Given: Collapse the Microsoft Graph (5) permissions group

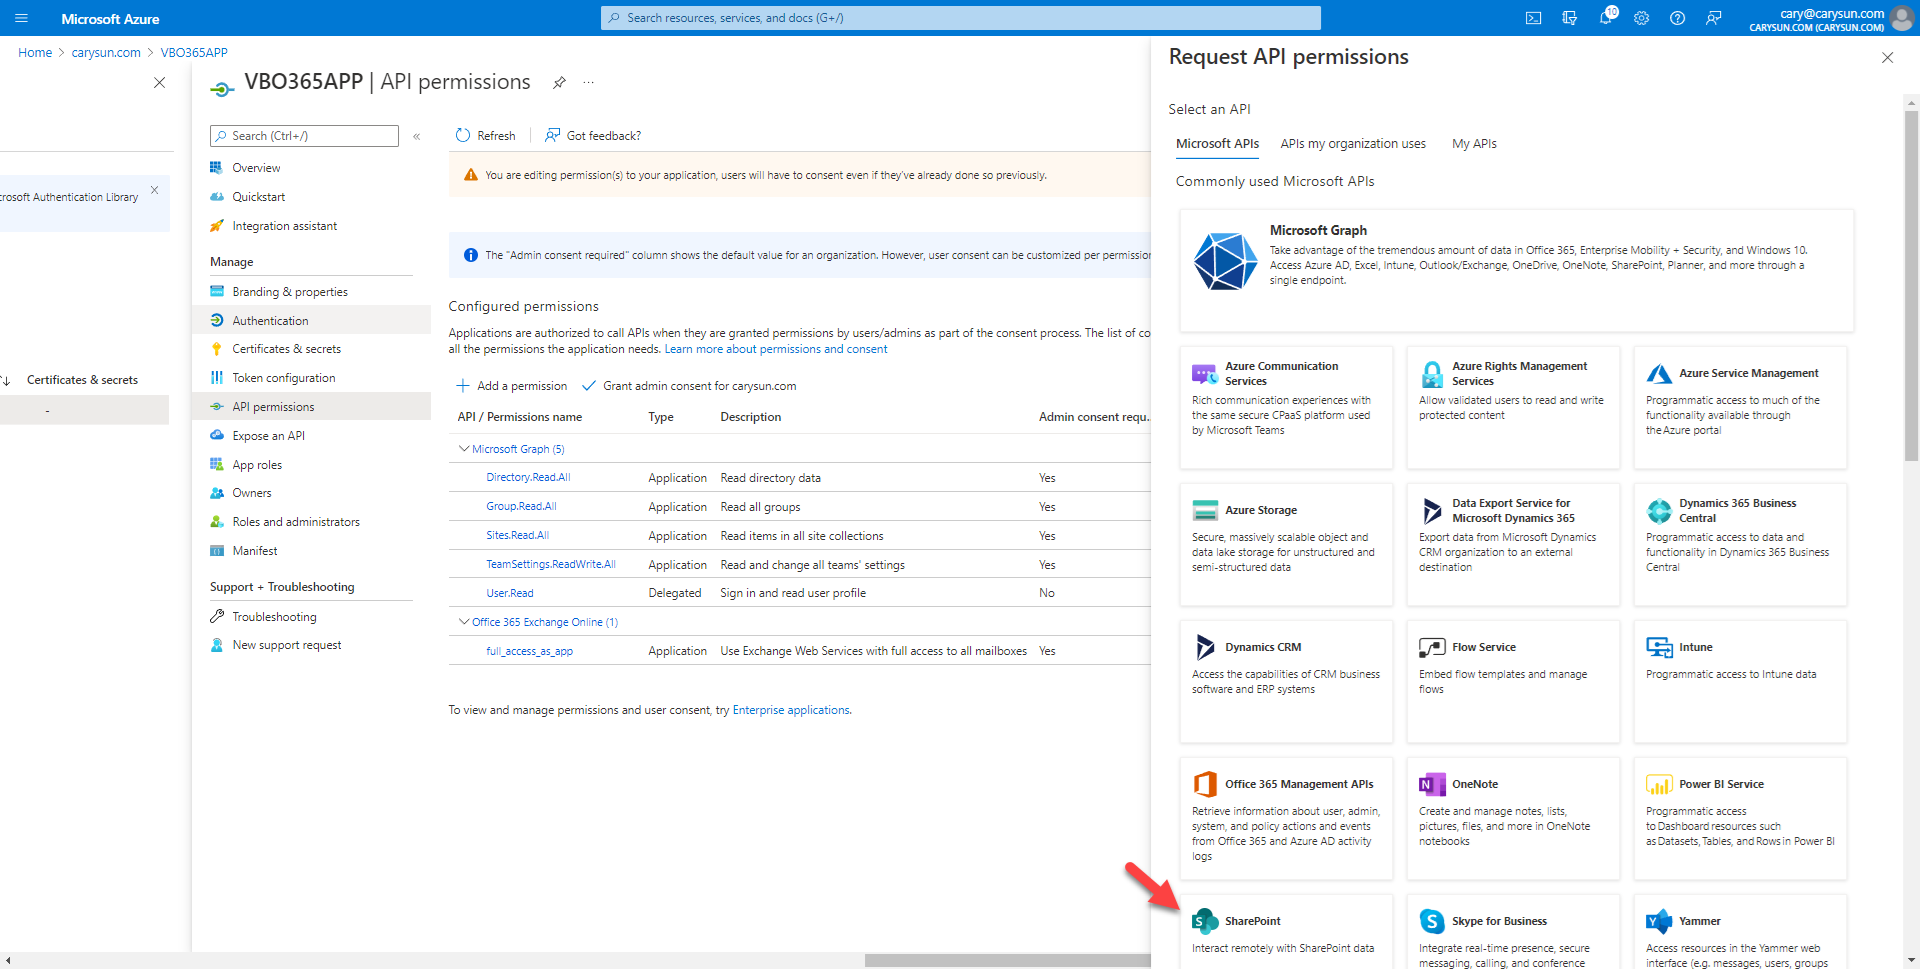Looking at the screenshot, I should [x=464, y=449].
